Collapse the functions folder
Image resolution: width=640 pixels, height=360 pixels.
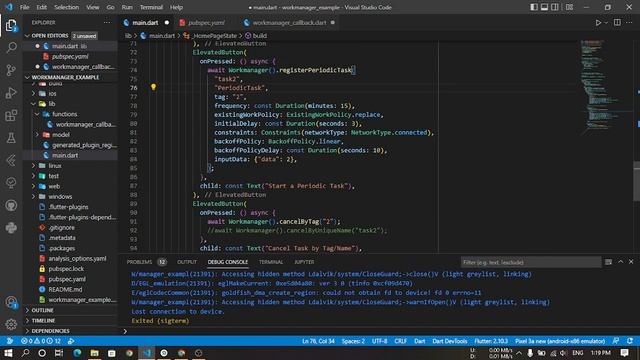64,114
